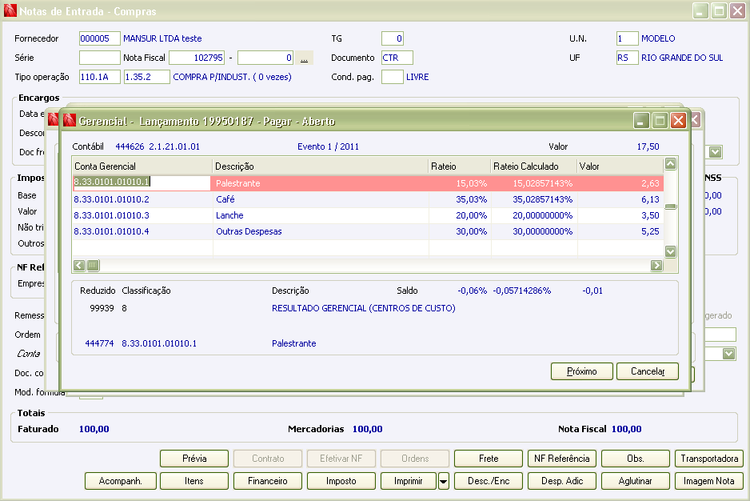Image resolution: width=750 pixels, height=501 pixels.
Task: Maximize the Gerencial dialog window
Action: point(660,121)
